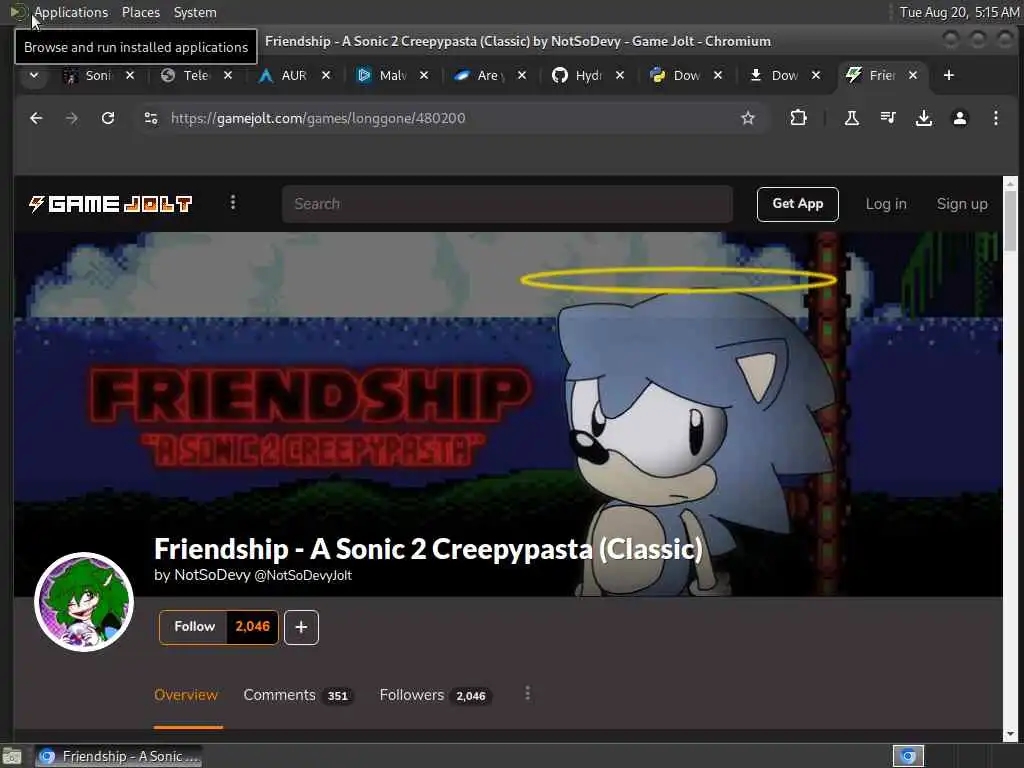Switch to the AUR tab
The height and width of the screenshot is (768, 1024).
[285, 75]
